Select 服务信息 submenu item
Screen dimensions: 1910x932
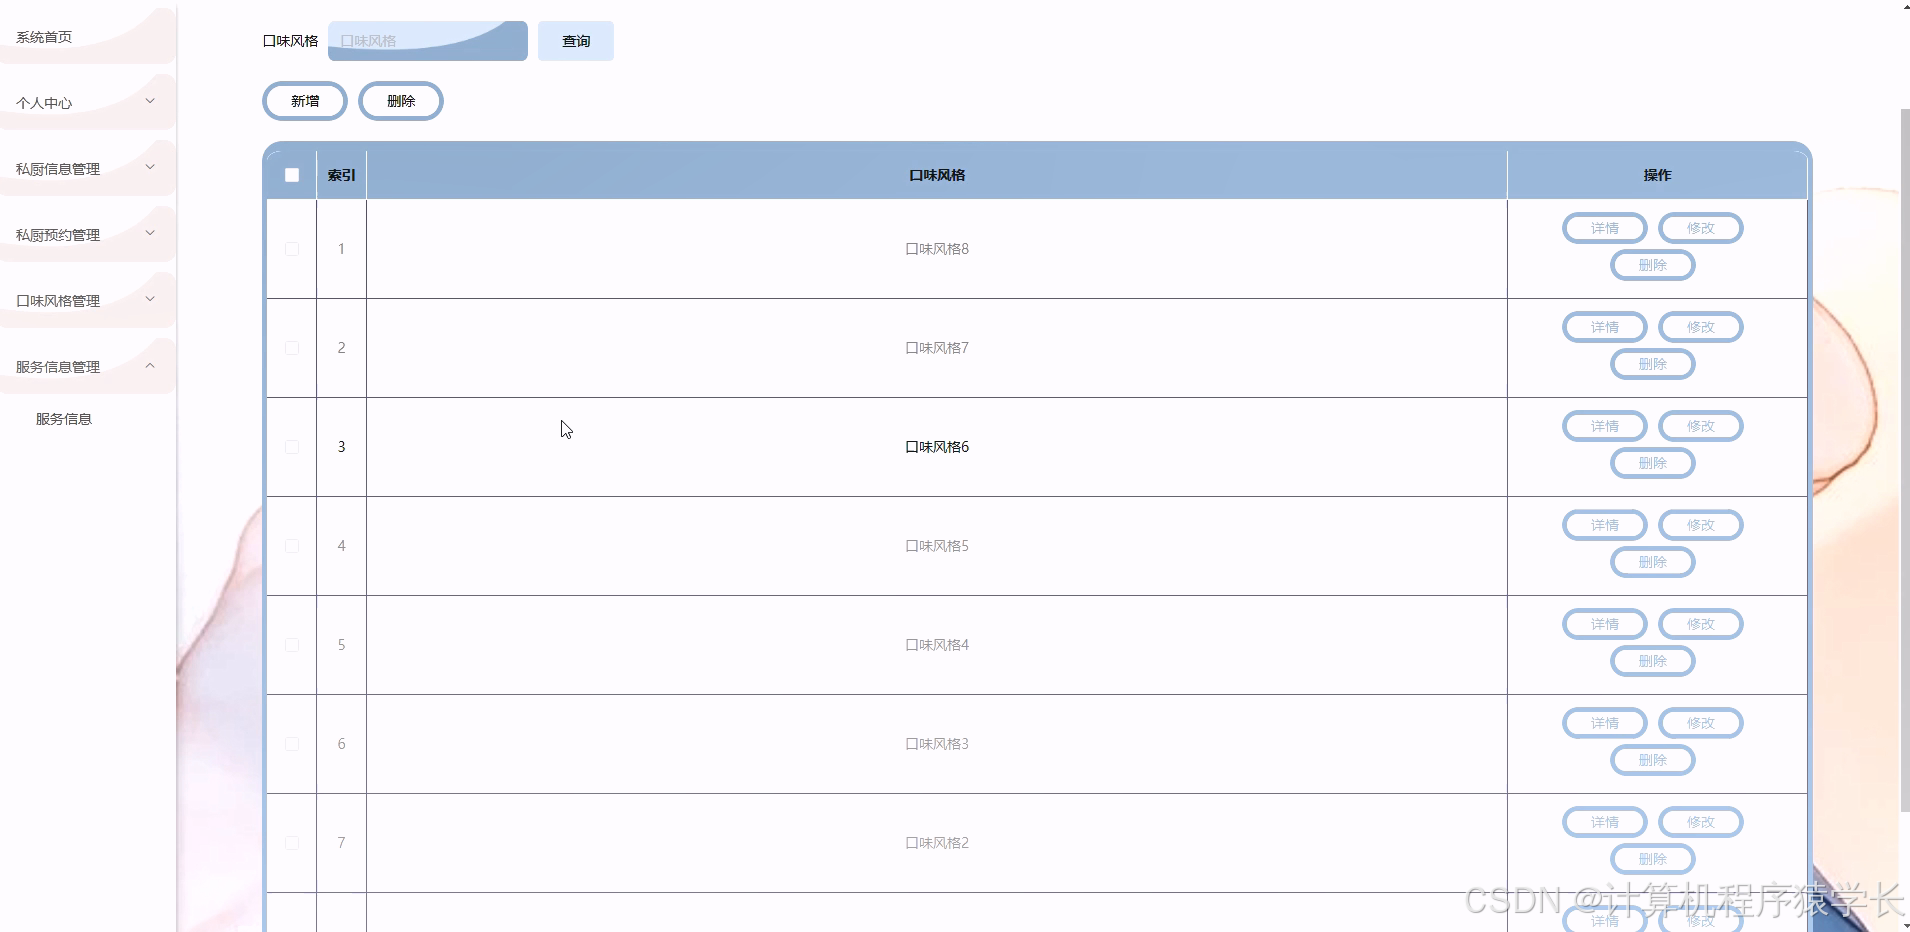point(64,419)
